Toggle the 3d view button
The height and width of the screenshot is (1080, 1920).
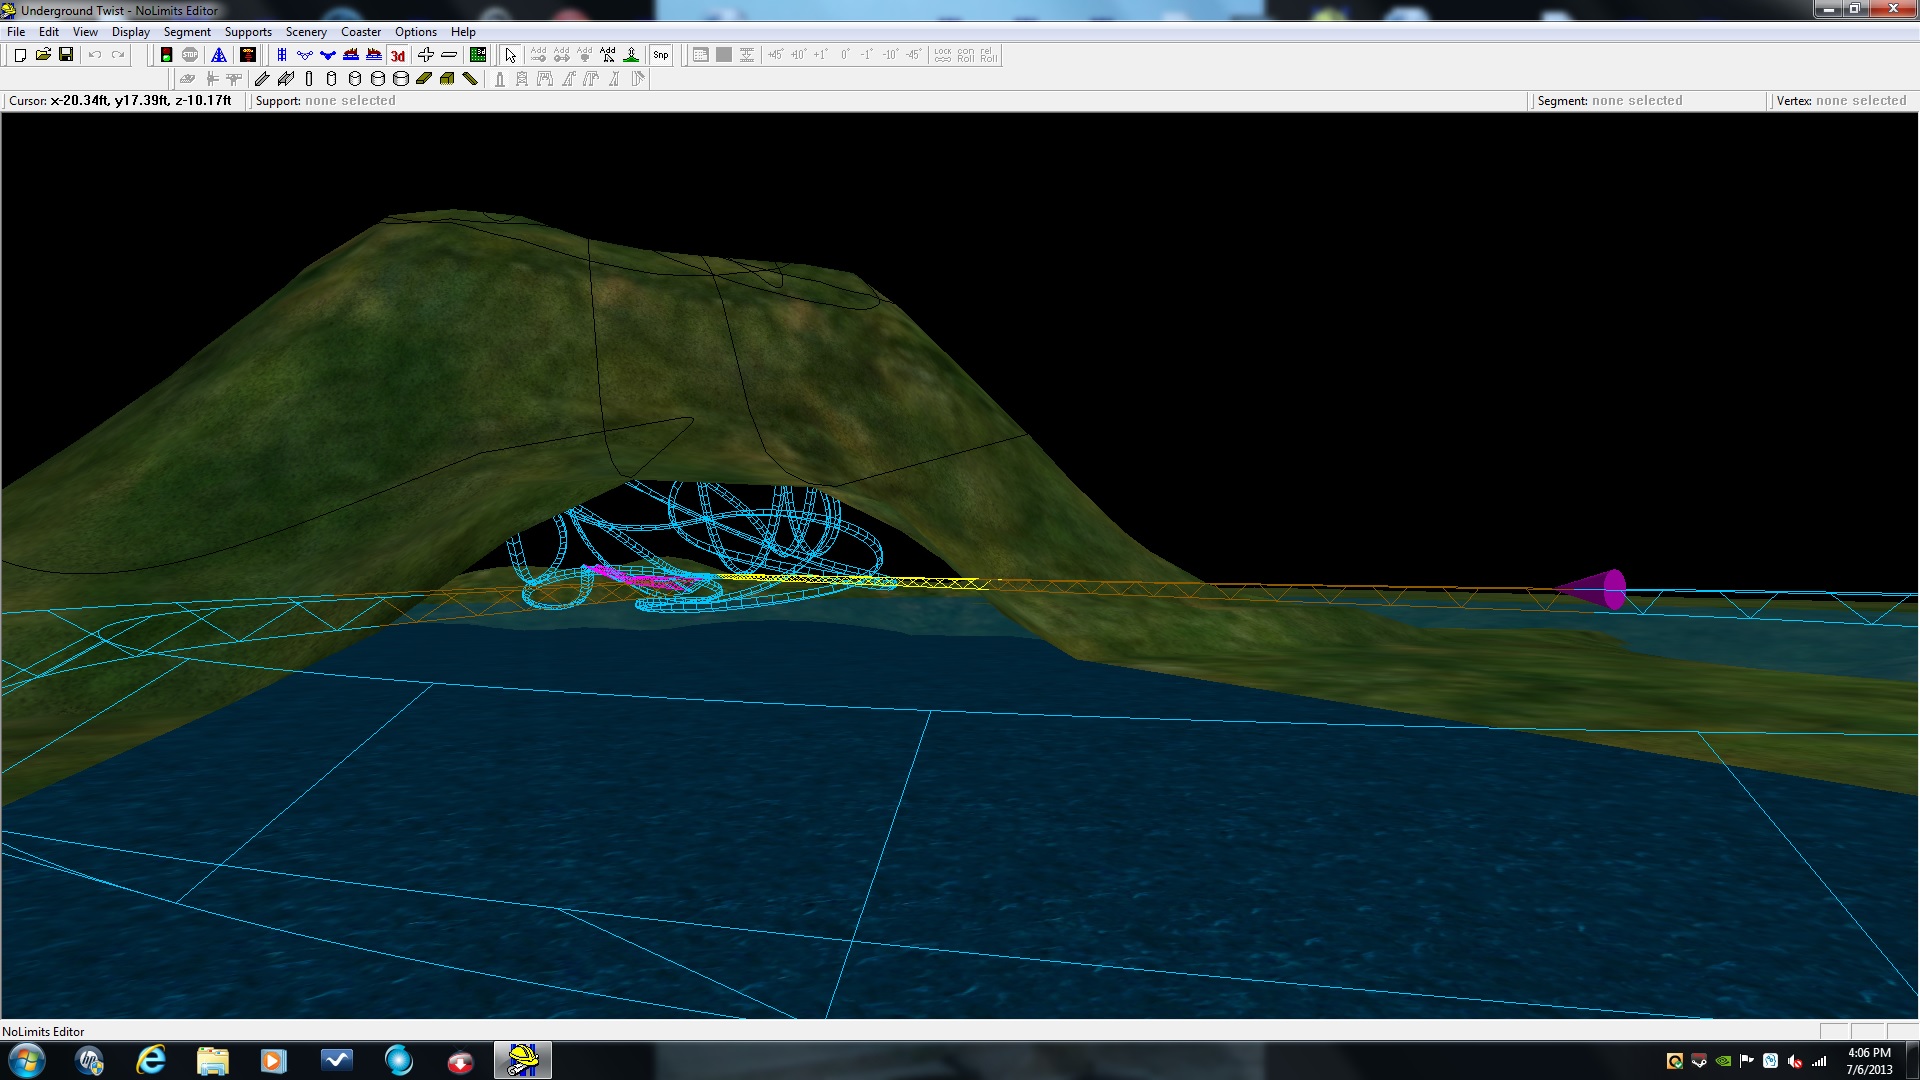pyautogui.click(x=397, y=55)
